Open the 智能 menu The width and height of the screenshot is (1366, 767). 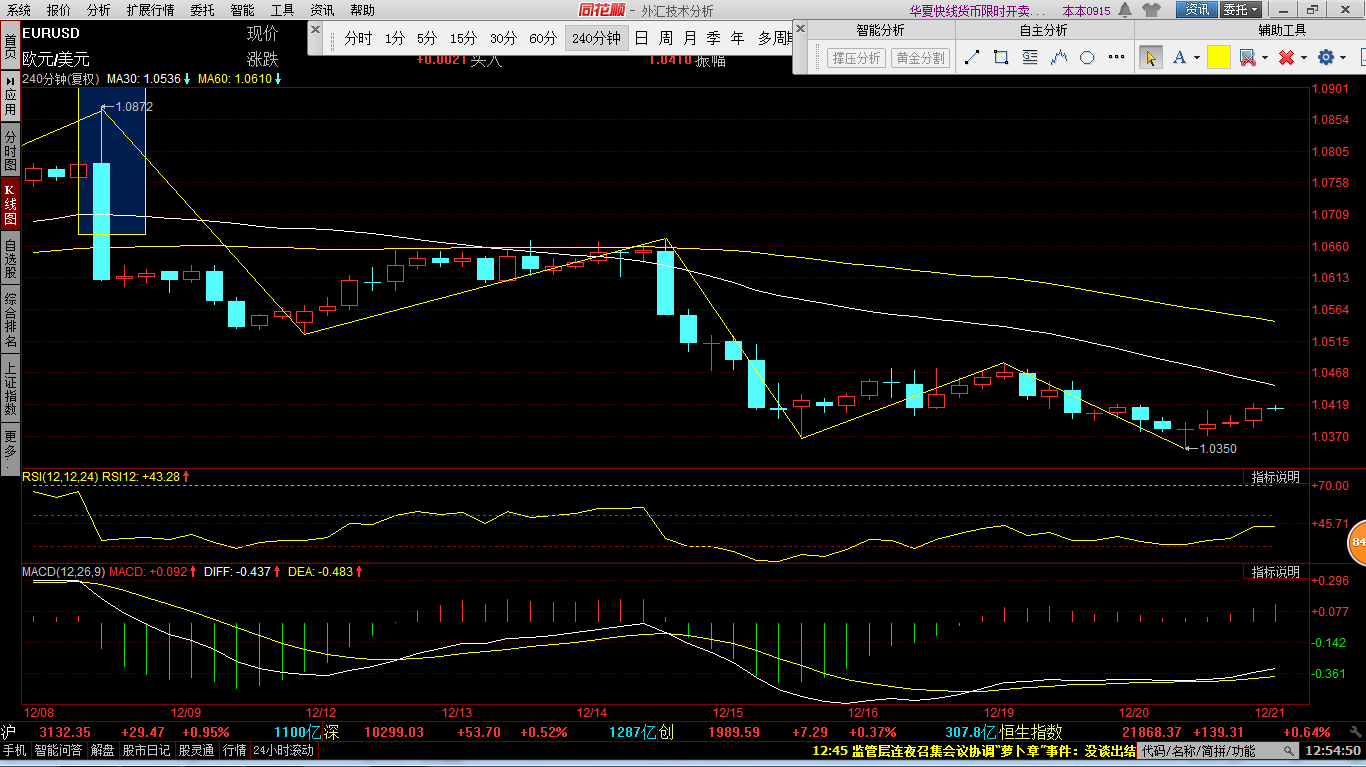(242, 10)
